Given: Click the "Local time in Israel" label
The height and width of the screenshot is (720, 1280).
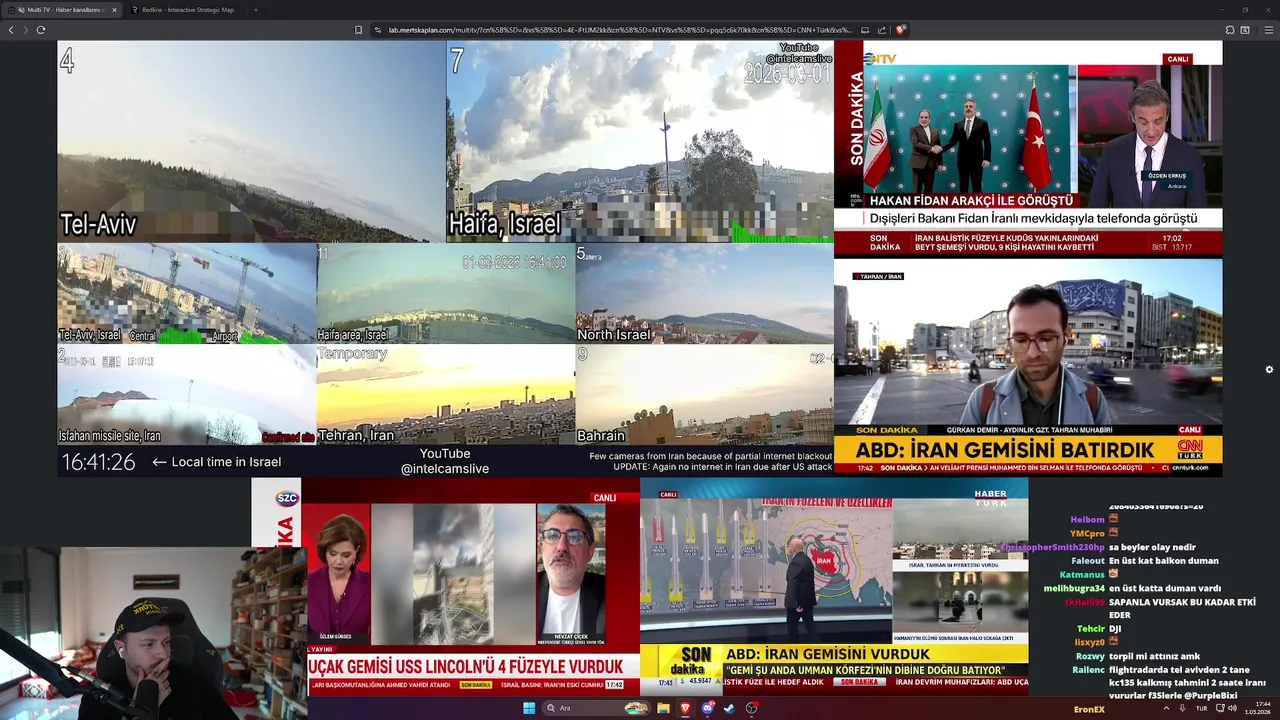Looking at the screenshot, I should (x=226, y=462).
